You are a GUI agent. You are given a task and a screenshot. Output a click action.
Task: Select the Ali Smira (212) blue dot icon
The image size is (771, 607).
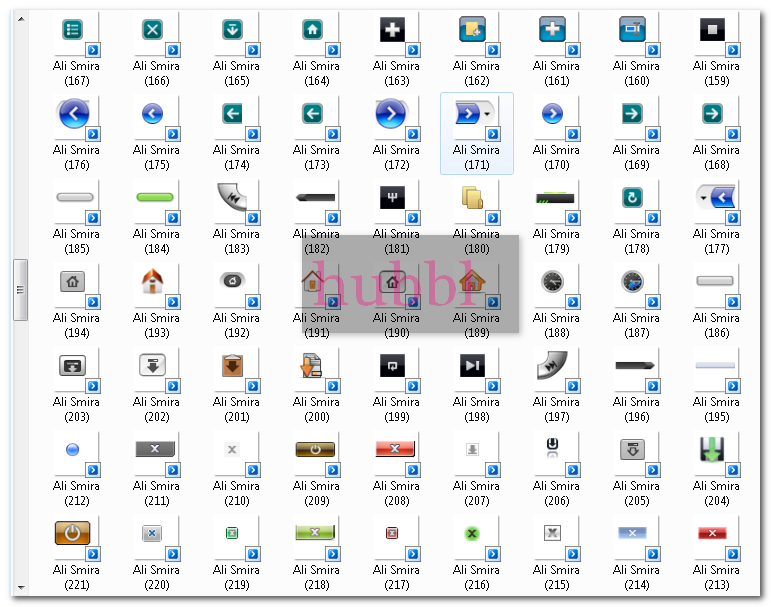[73, 450]
